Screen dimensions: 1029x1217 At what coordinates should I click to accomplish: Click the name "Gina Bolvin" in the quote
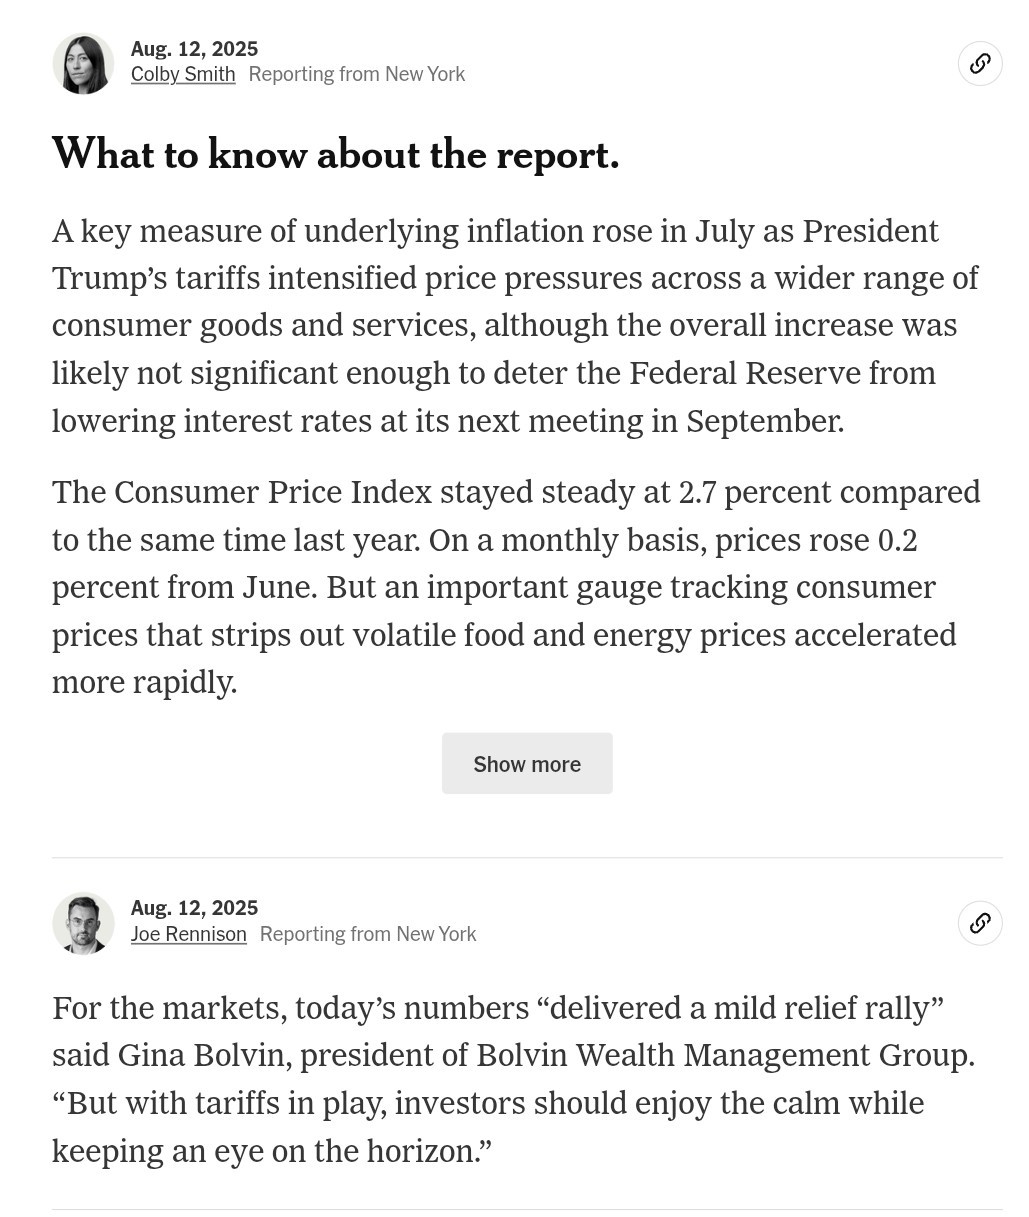point(203,1056)
